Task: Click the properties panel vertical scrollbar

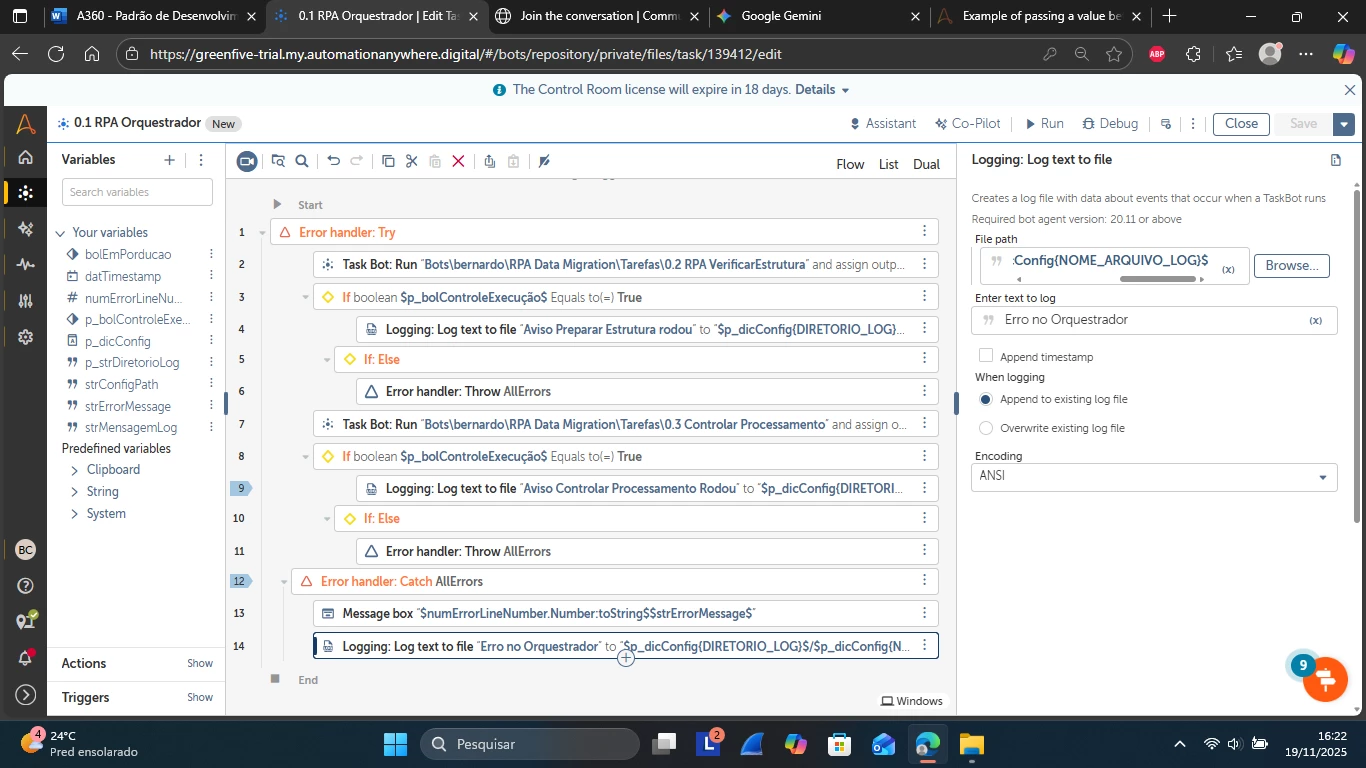Action: tap(1357, 355)
